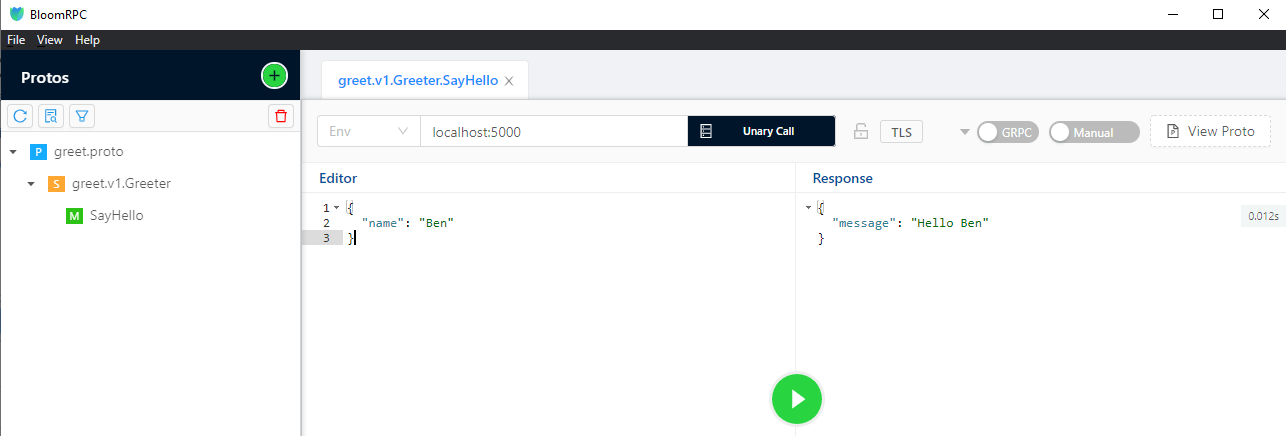Viewport: 1286px width, 436px height.
Task: Collapse the greet.v1.Greeter service node
Action: tap(31, 184)
